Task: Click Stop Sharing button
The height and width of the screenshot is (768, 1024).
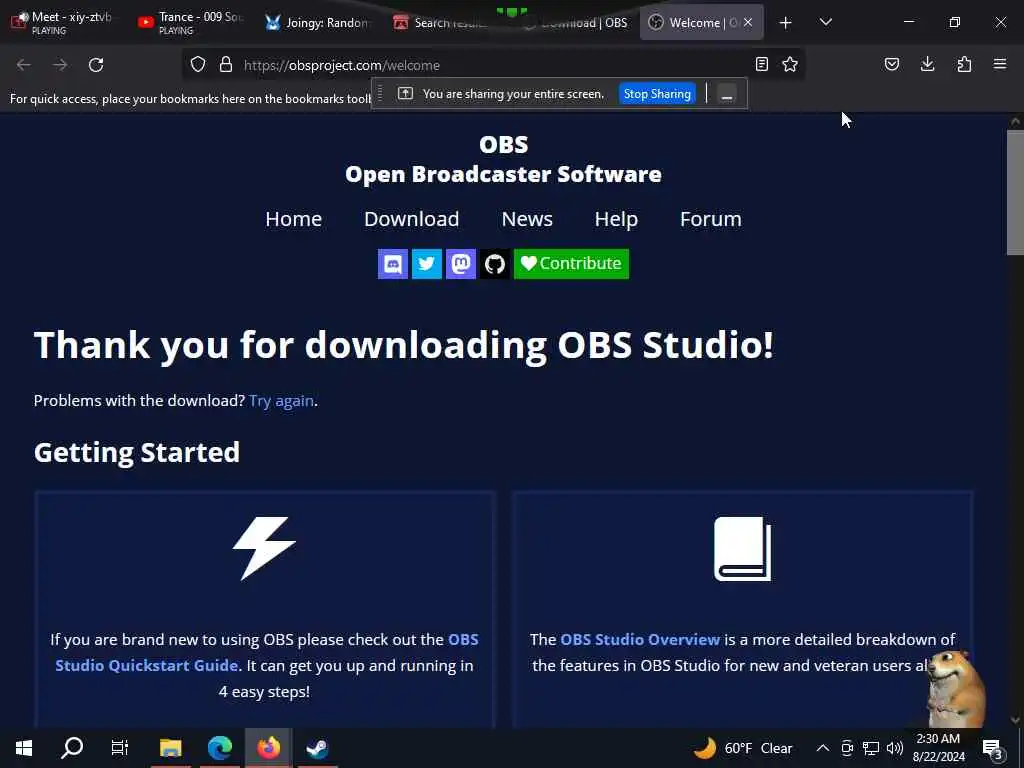Action: coord(657,94)
